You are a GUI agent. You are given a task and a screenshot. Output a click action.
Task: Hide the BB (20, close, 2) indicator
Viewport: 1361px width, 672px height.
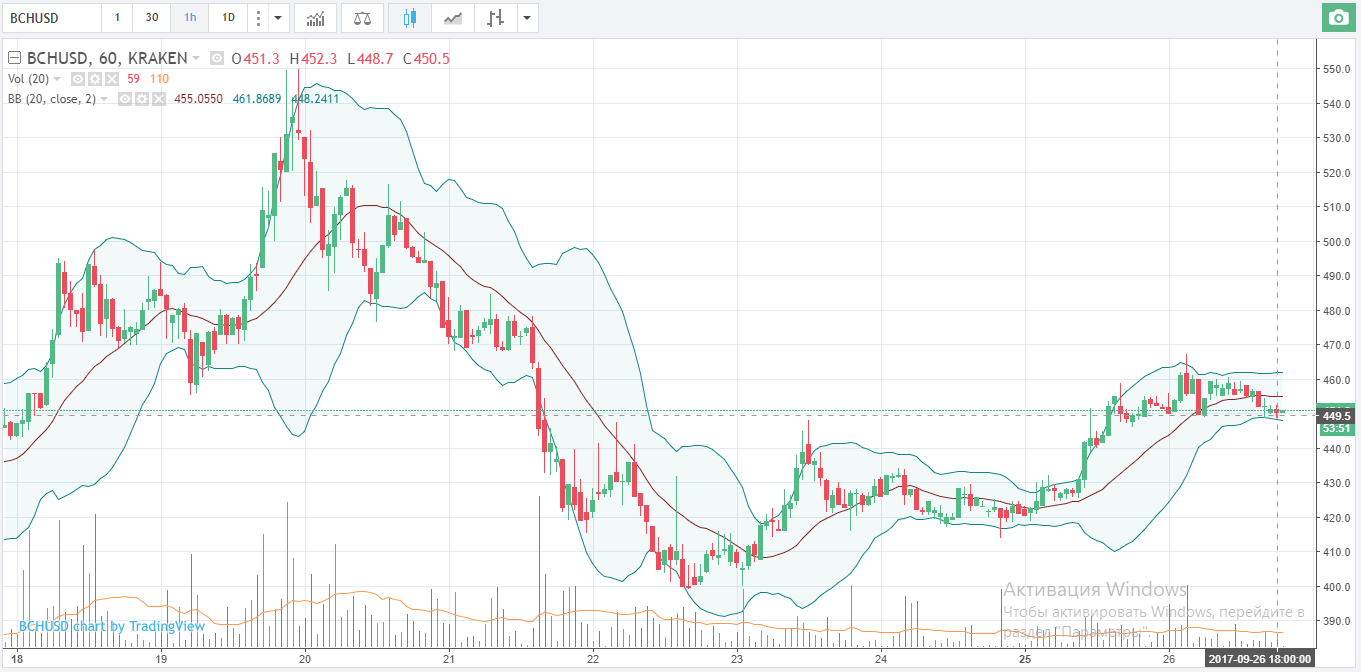[126, 99]
